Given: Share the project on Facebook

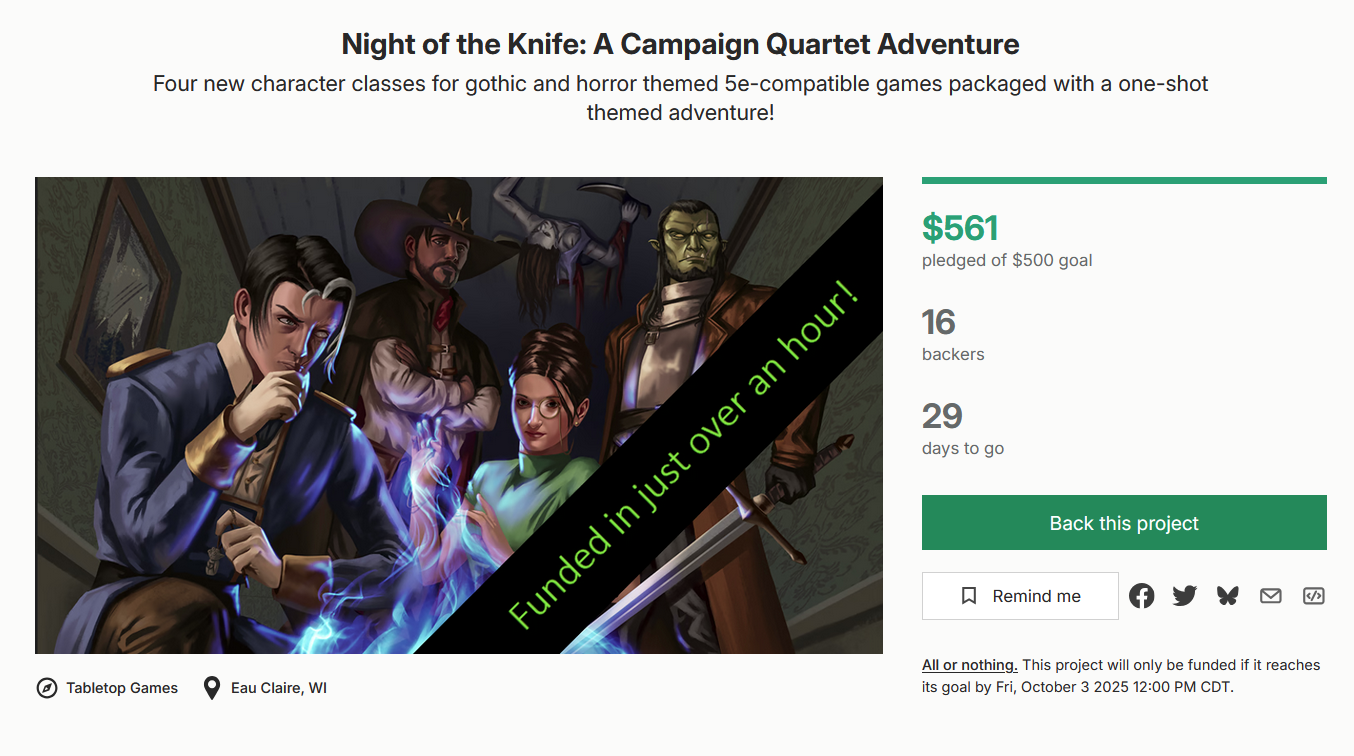Looking at the screenshot, I should click(x=1141, y=596).
